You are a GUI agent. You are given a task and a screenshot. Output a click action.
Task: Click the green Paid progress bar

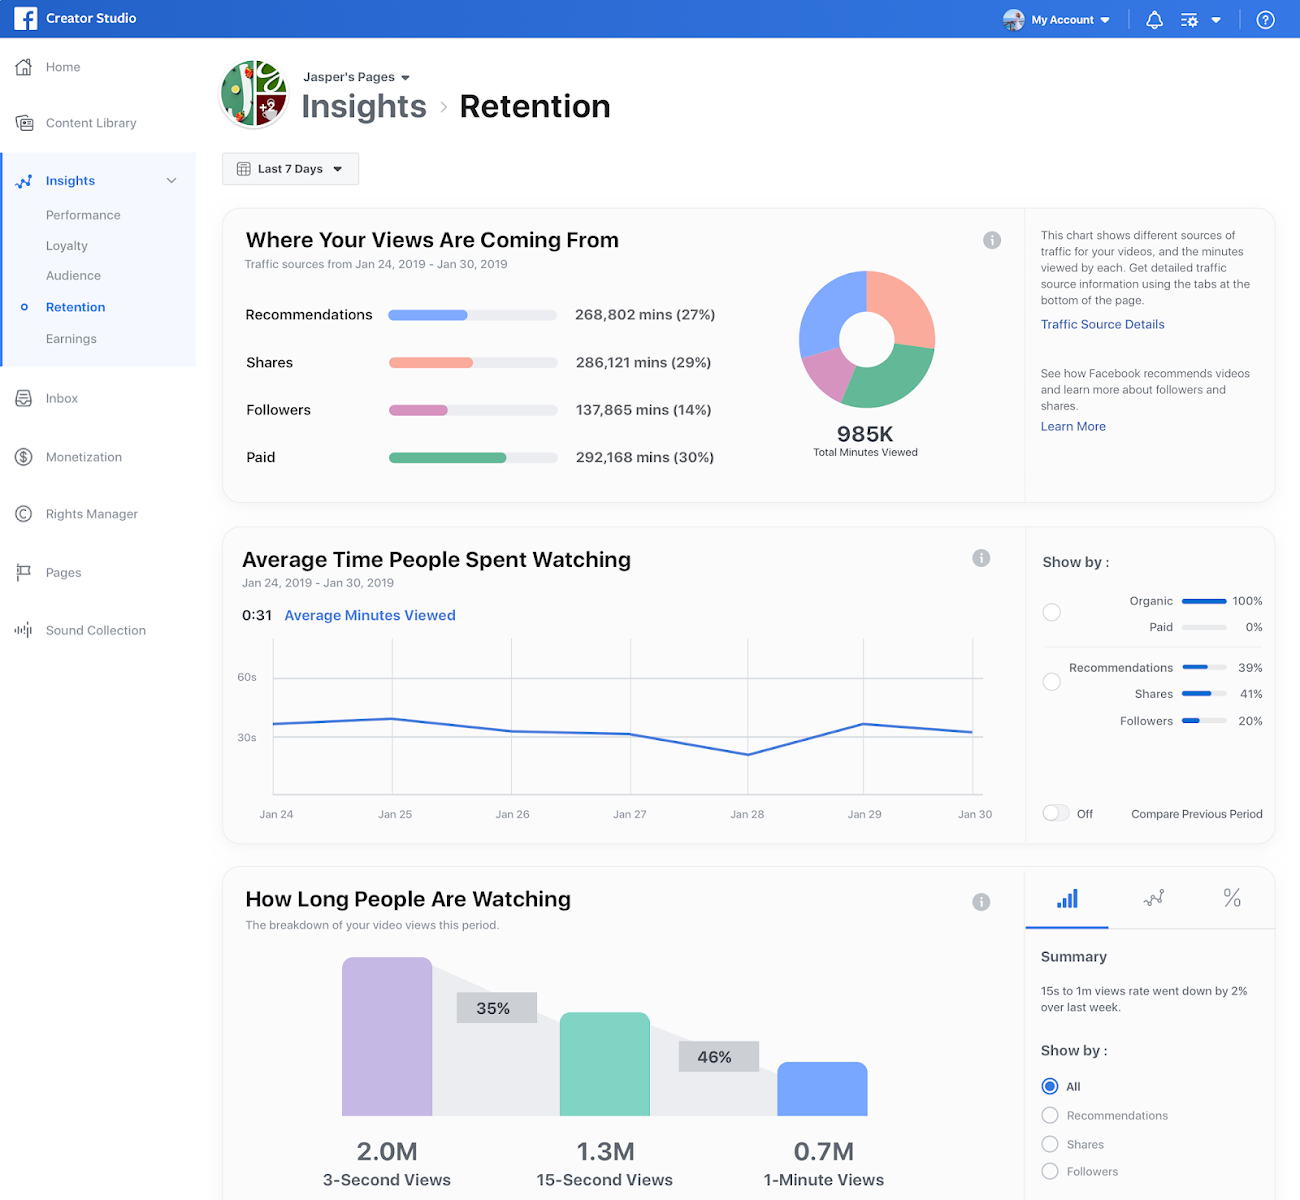point(447,458)
